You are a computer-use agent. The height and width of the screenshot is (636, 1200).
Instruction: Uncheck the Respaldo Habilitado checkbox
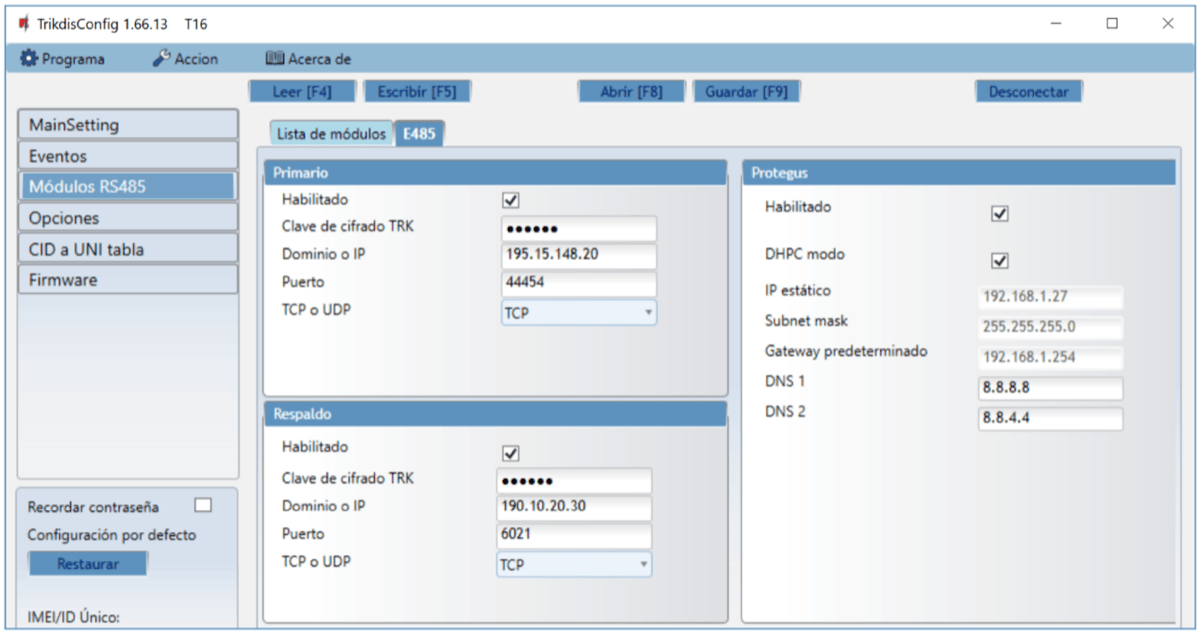[511, 453]
